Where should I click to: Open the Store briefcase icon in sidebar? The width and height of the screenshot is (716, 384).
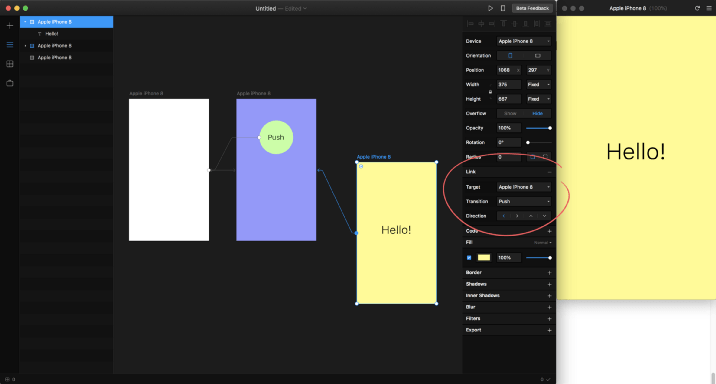10,83
